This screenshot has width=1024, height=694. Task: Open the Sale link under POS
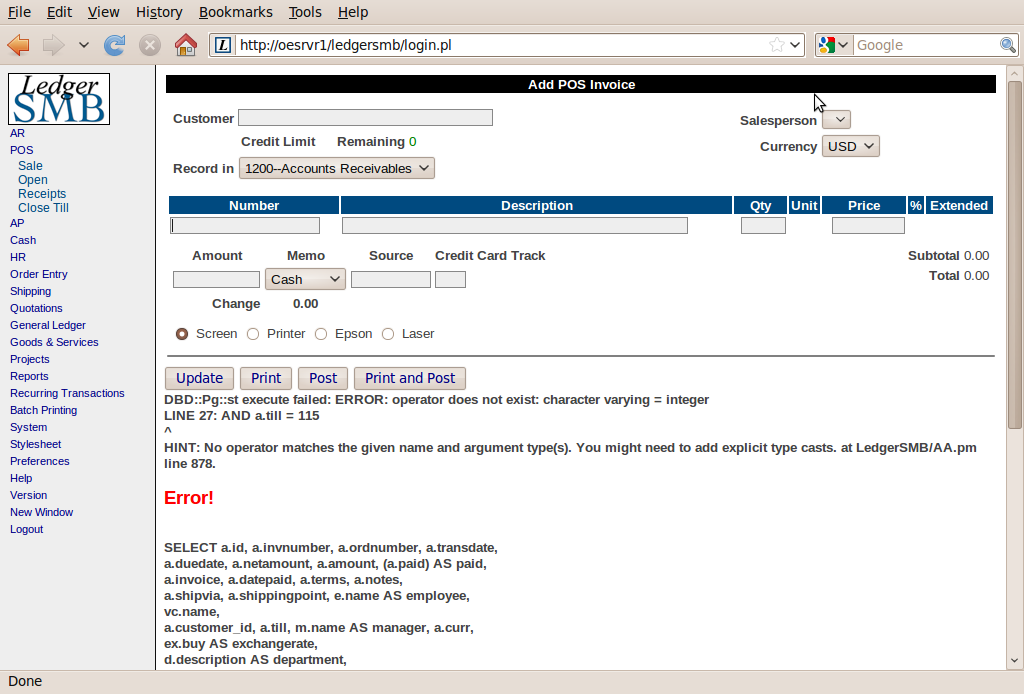click(x=30, y=166)
